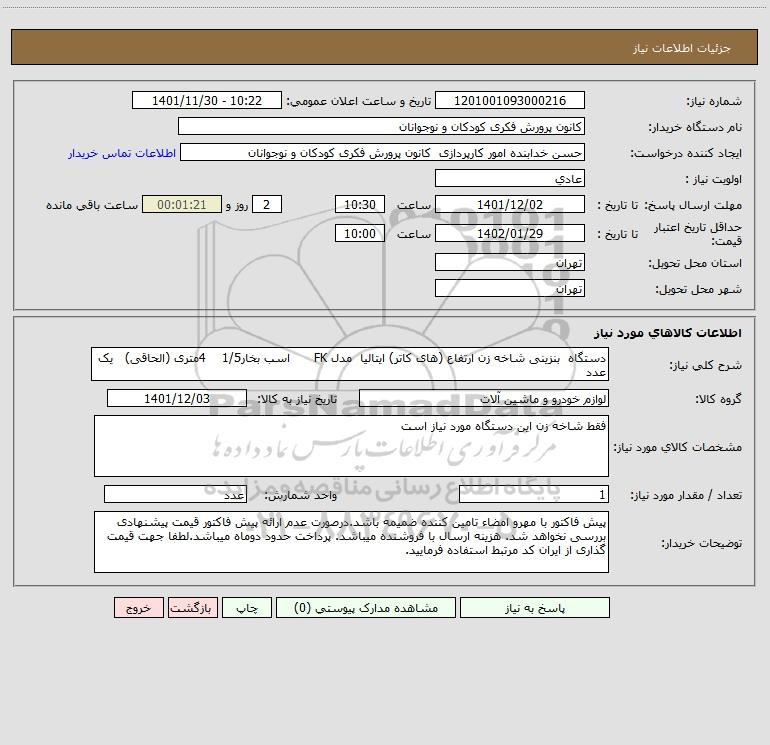
Task: Click the 'اولویت نیاز' label
Action: (714, 180)
